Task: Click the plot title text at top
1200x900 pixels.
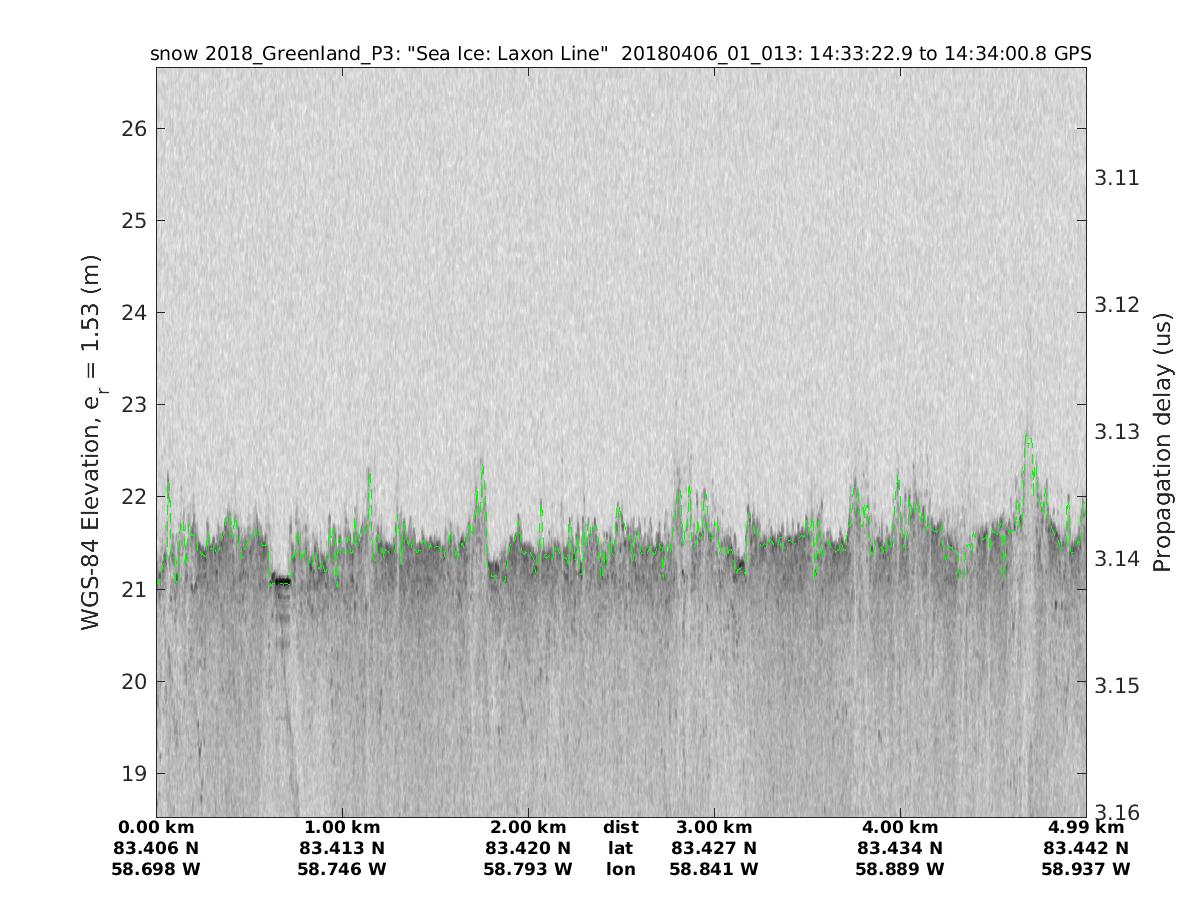Action: click(x=620, y=54)
